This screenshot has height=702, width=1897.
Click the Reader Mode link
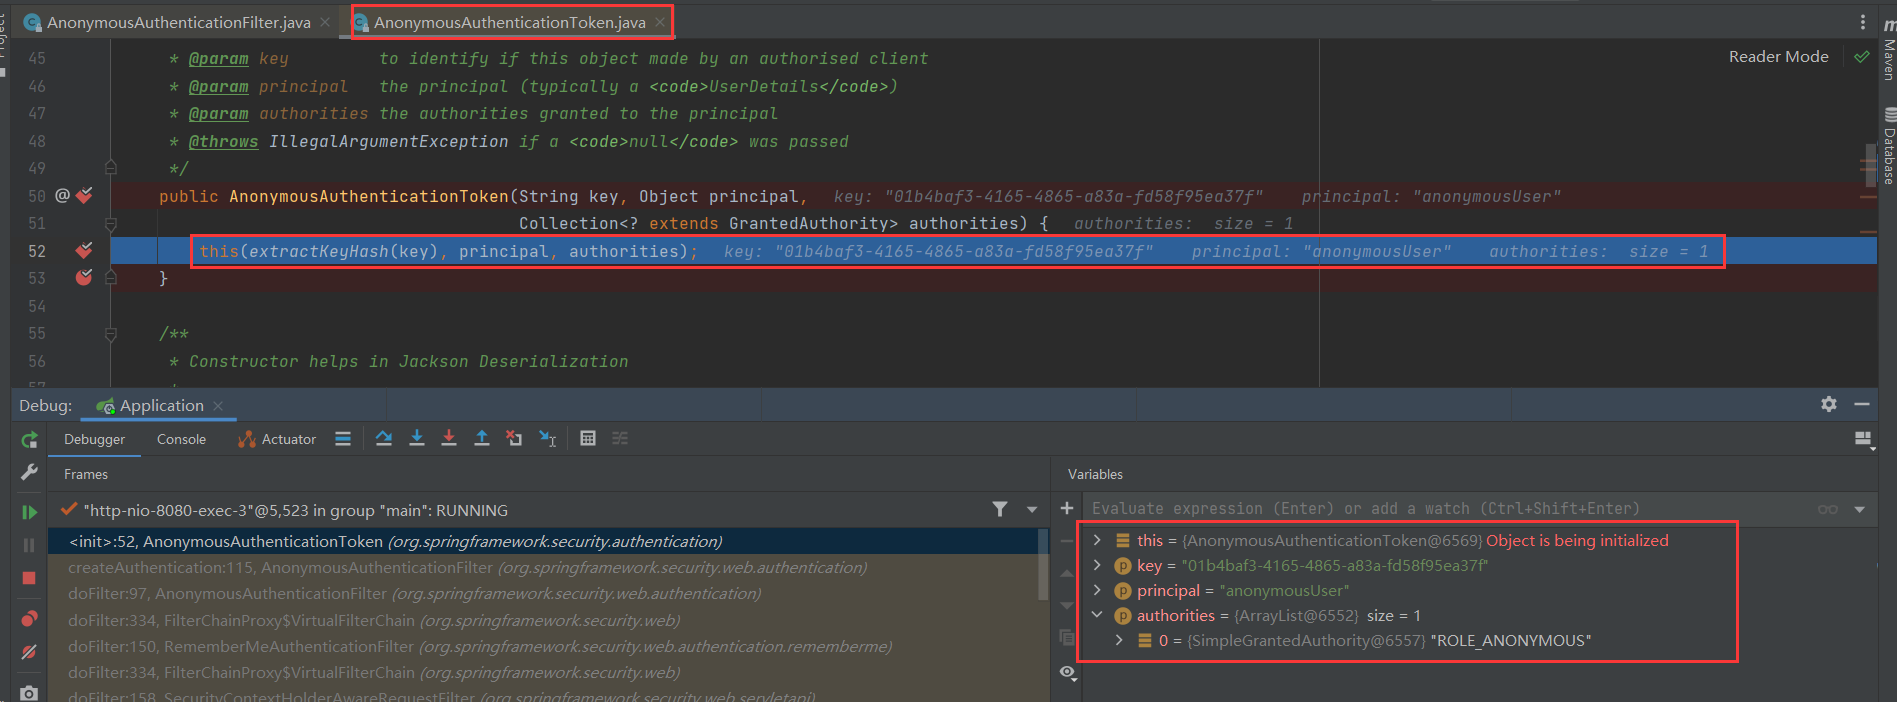1779,56
